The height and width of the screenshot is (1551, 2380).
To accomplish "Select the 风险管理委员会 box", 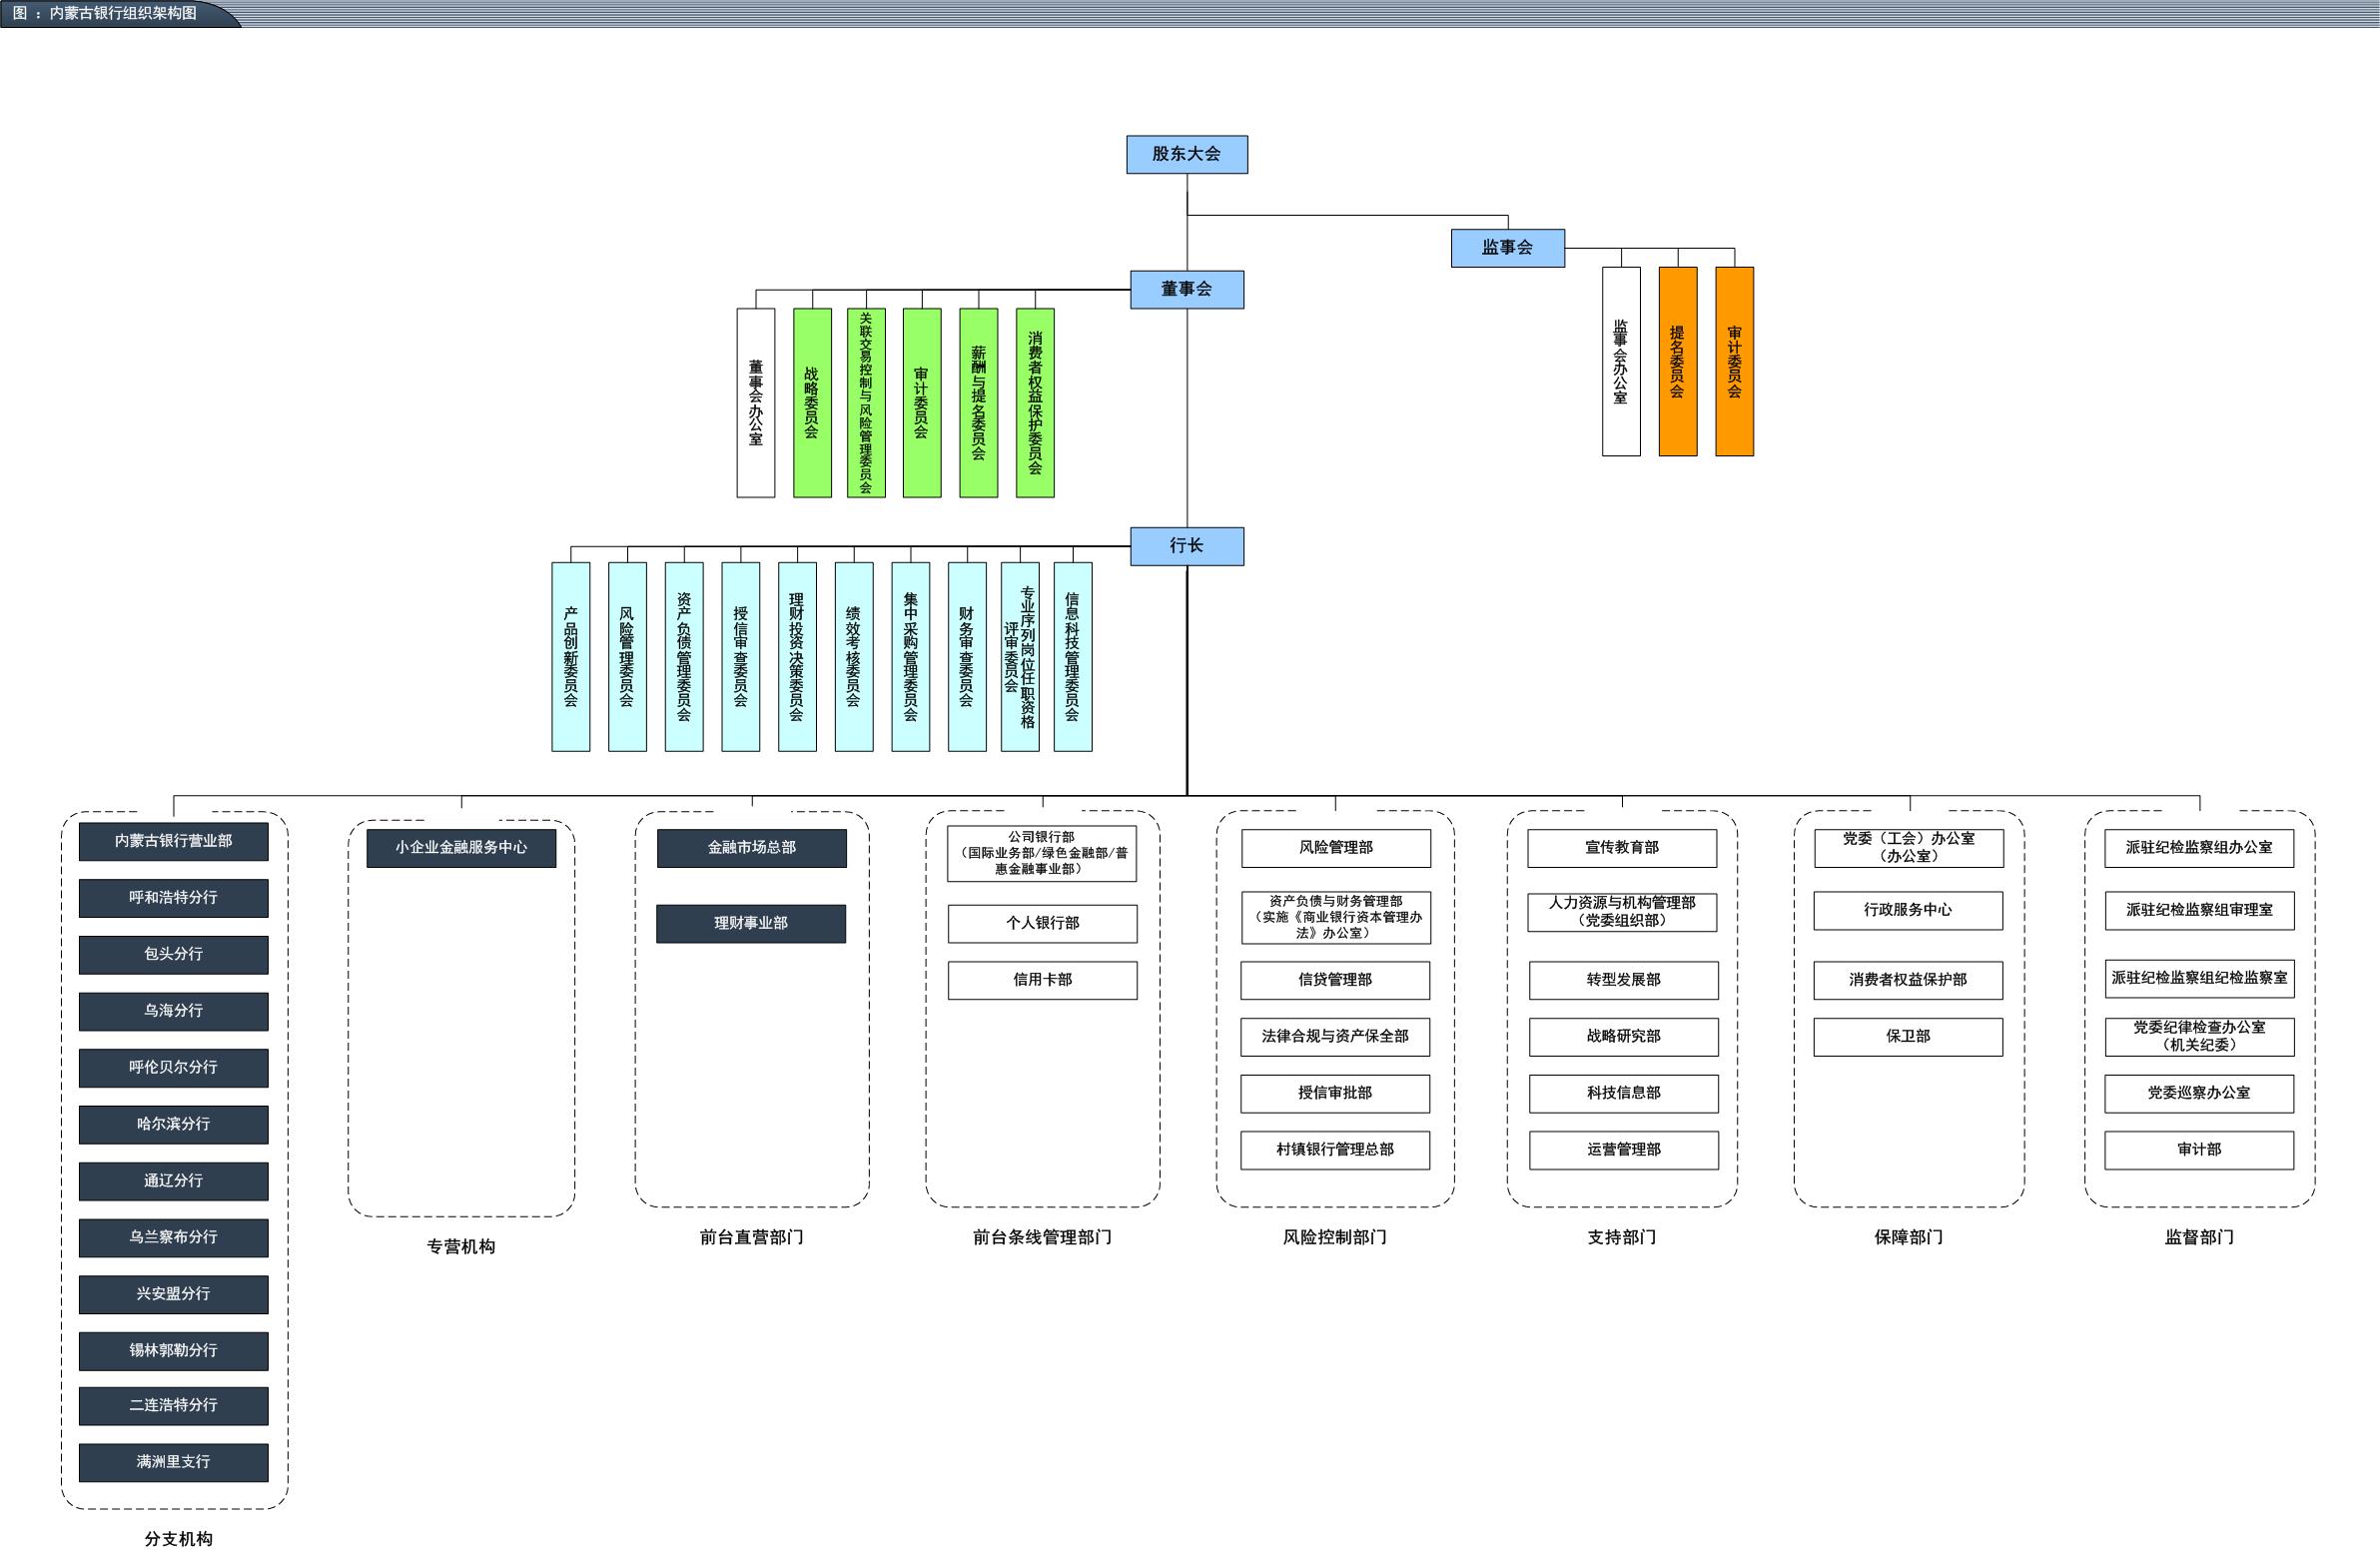I will point(627,657).
